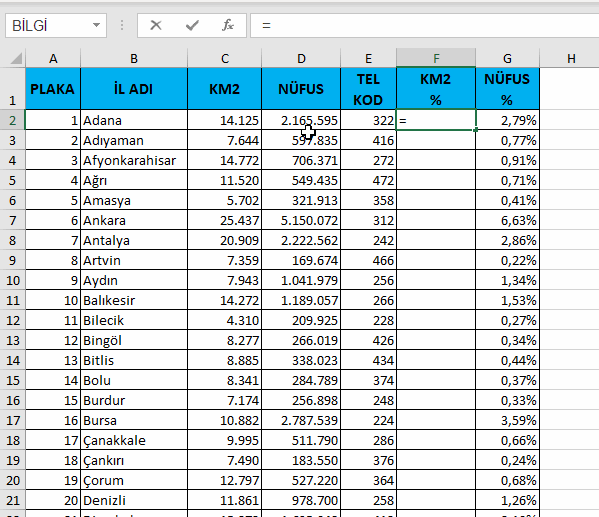The width and height of the screenshot is (599, 517).
Task: Cancel formula entry with the X icon
Action: pyautogui.click(x=155, y=26)
